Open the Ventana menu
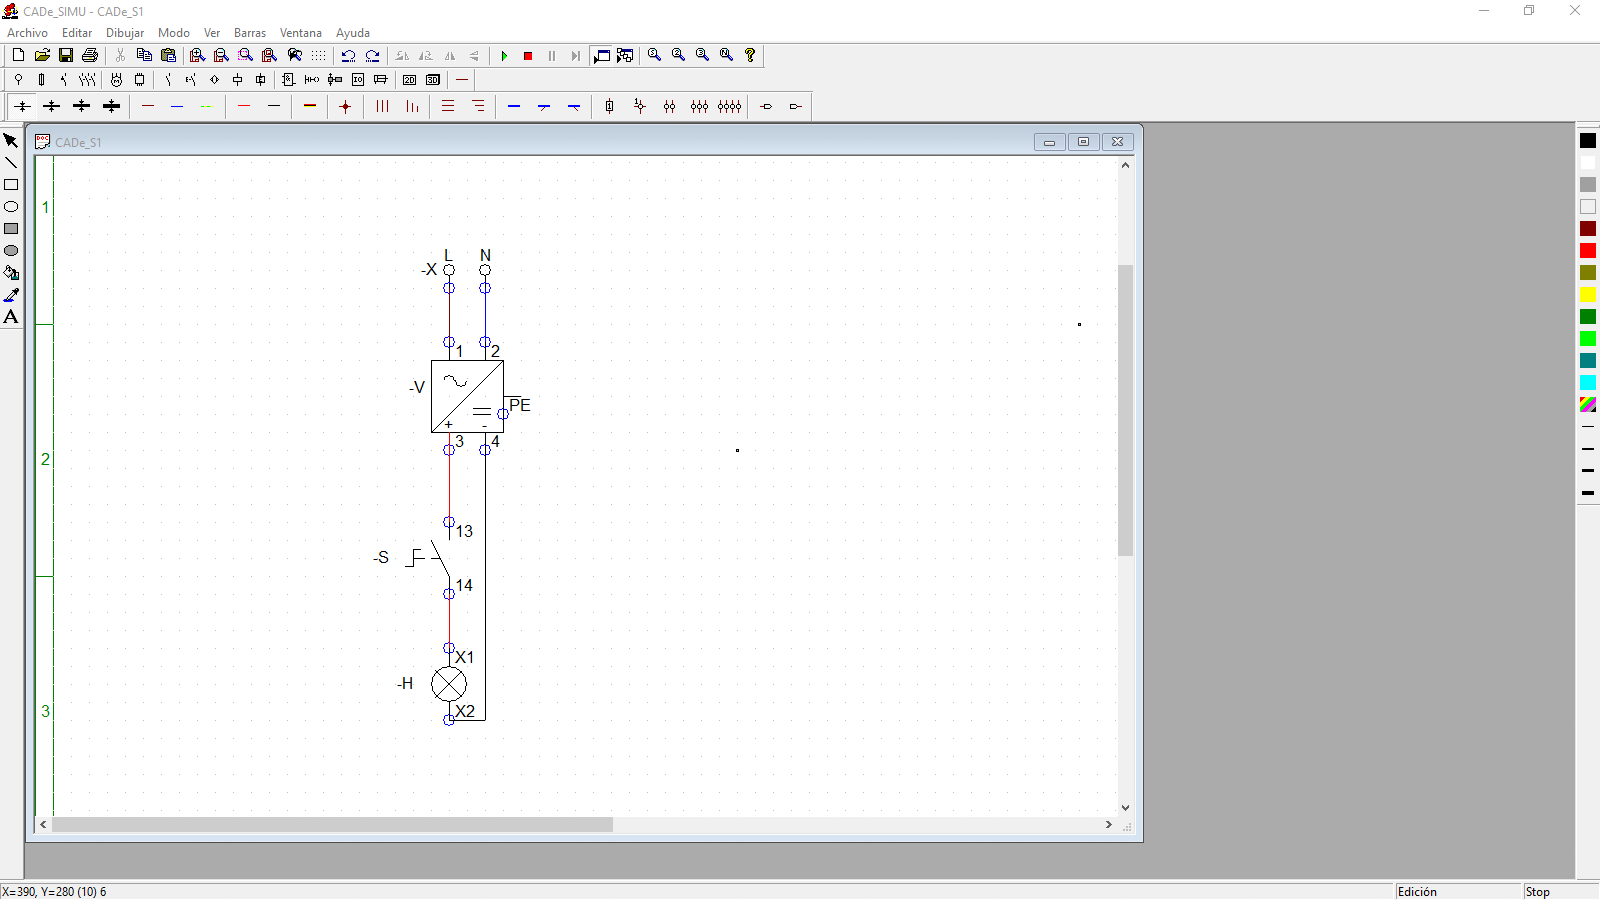Screen dimensions: 1600x900 (301, 33)
